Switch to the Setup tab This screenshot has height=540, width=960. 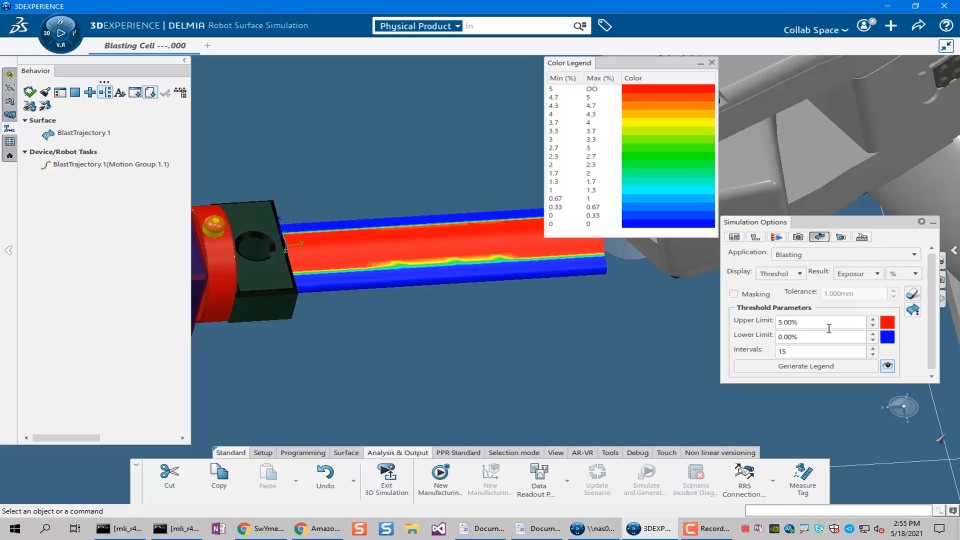pyautogui.click(x=263, y=452)
